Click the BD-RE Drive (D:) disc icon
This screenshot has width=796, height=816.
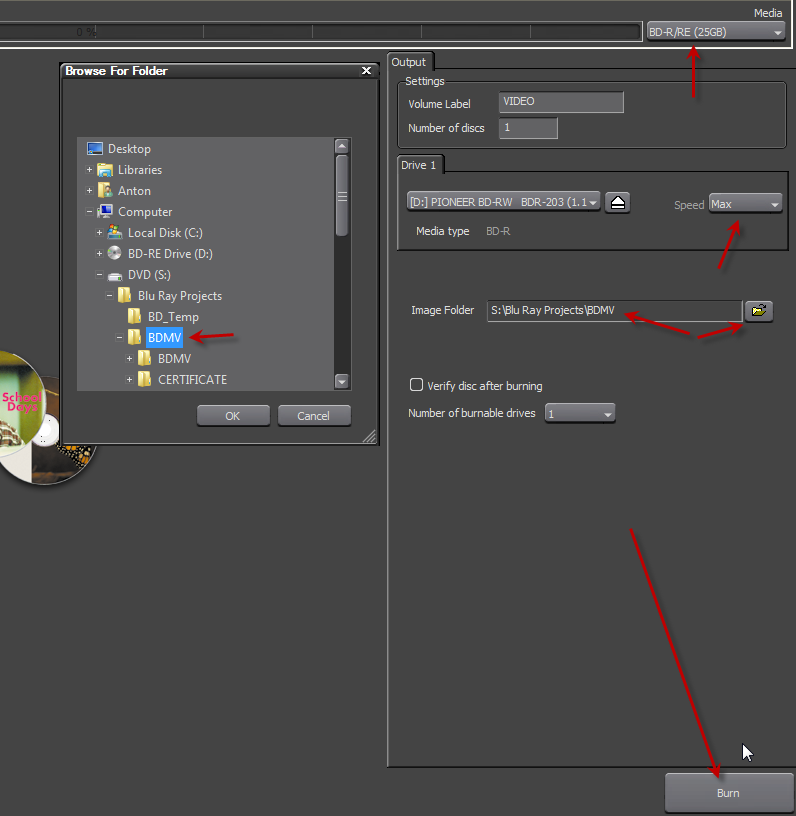[x=115, y=253]
